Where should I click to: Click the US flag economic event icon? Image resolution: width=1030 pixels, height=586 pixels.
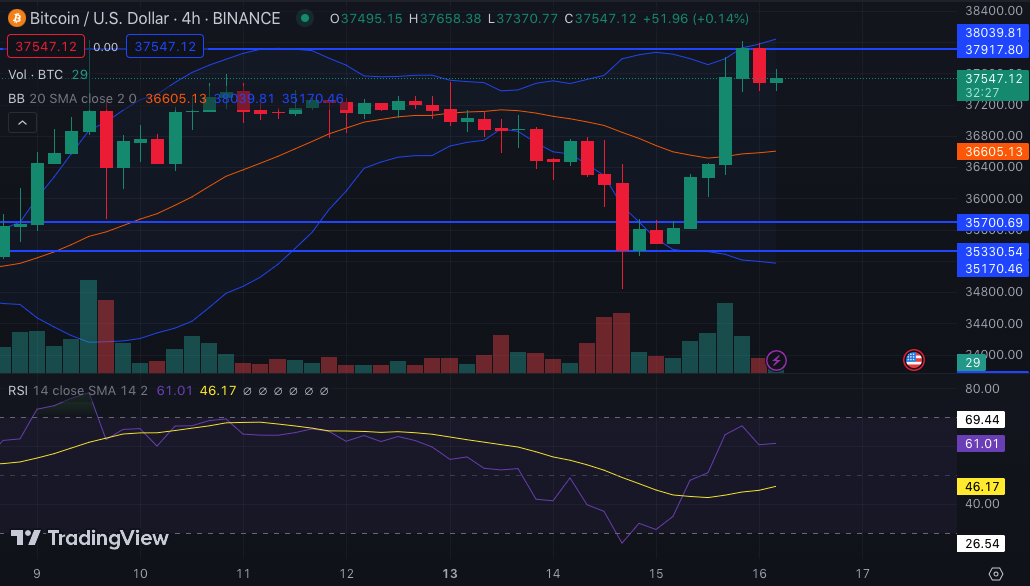914,359
